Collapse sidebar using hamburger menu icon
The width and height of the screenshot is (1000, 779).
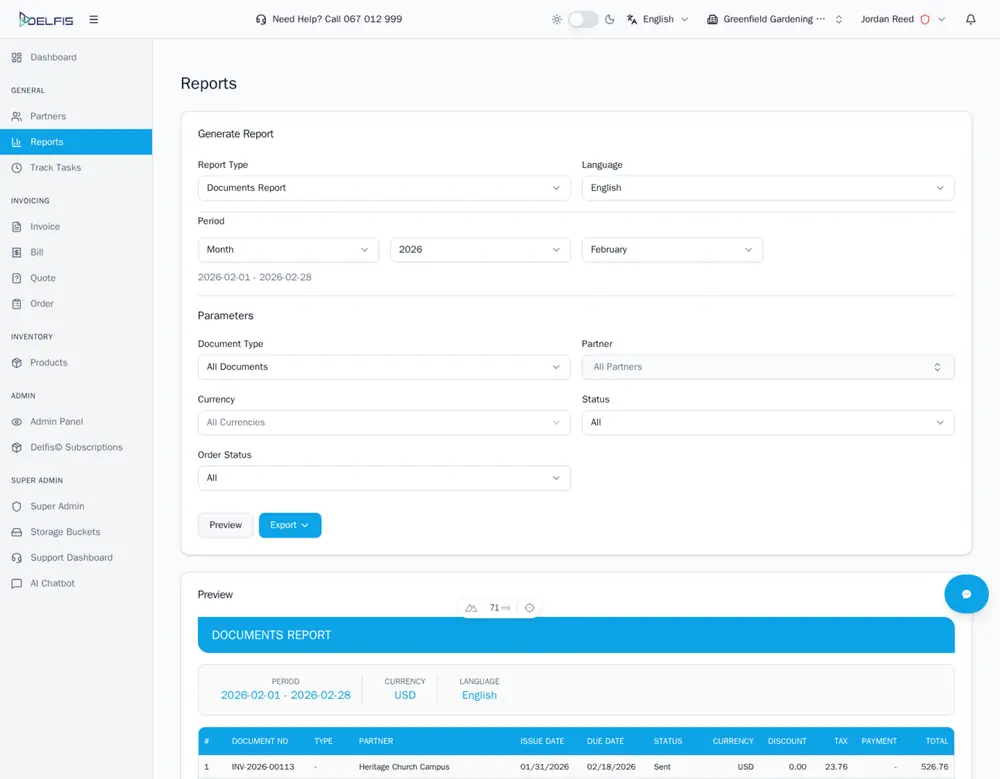click(x=93, y=19)
